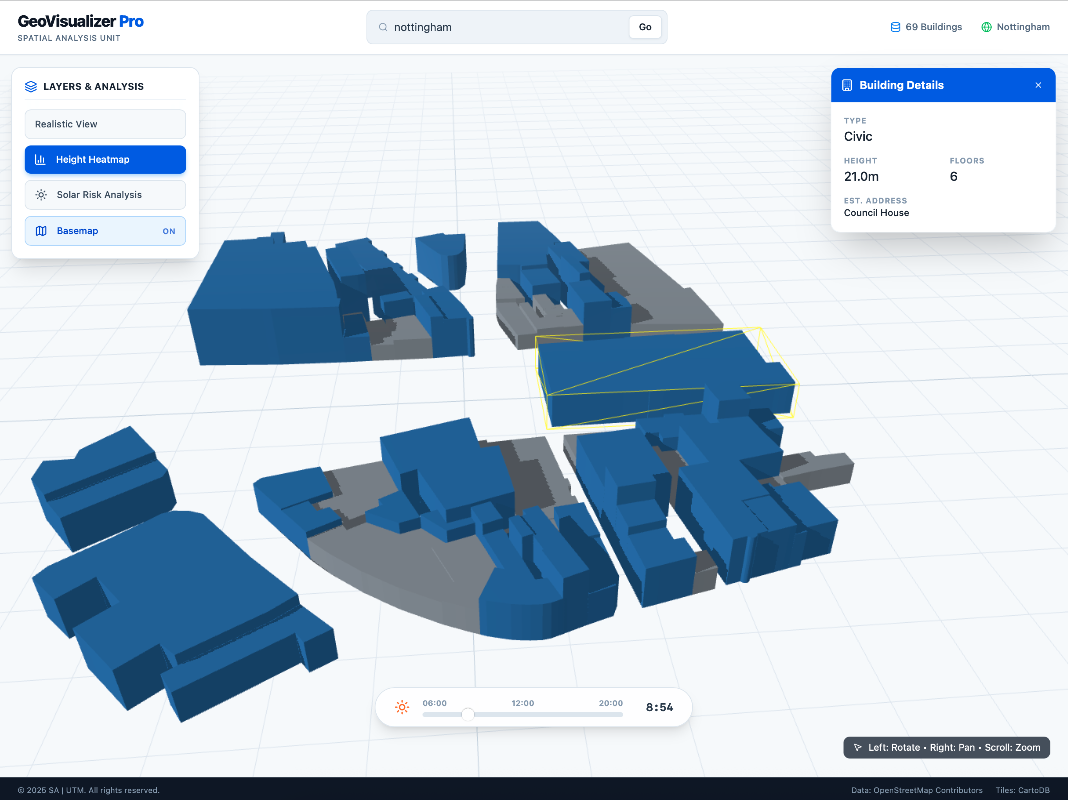Enable Solar Risk Analysis mode
Image resolution: width=1068 pixels, height=800 pixels.
pos(105,195)
